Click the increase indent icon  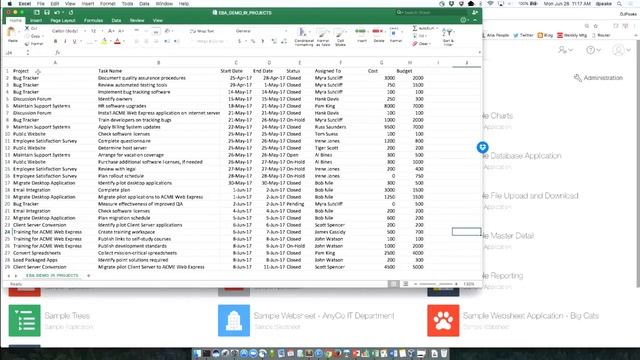(176, 41)
